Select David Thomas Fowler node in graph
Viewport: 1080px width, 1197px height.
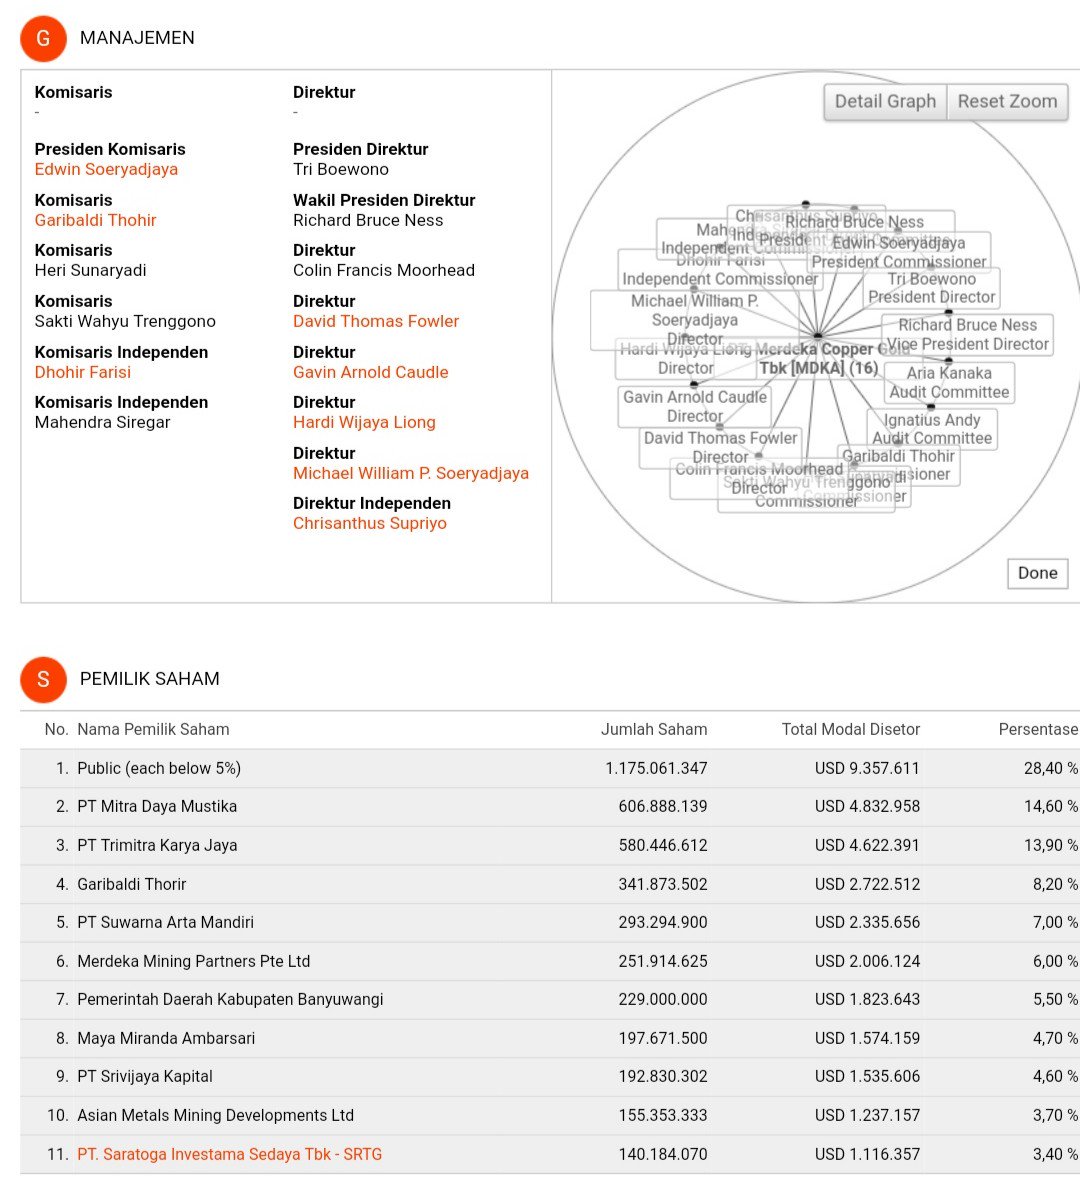point(721,447)
